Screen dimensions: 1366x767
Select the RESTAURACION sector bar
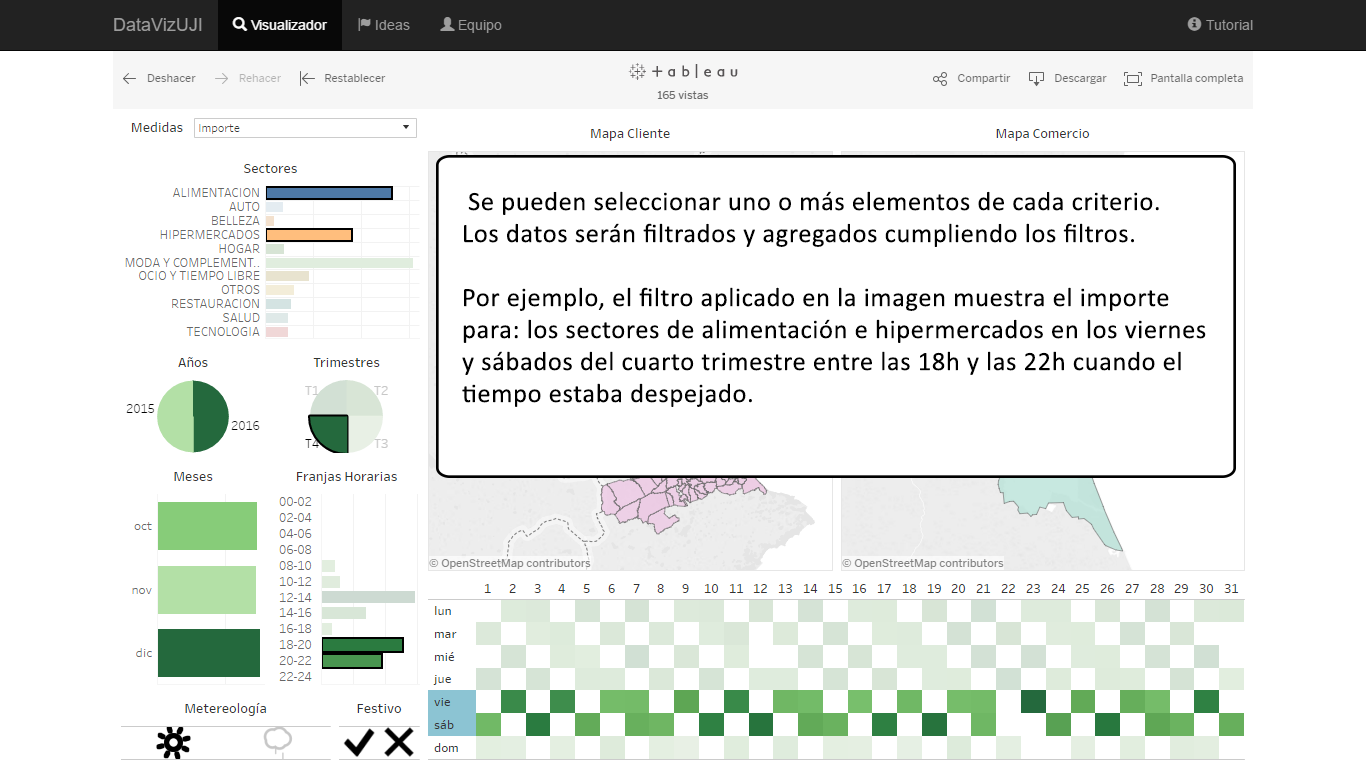[x=278, y=304]
